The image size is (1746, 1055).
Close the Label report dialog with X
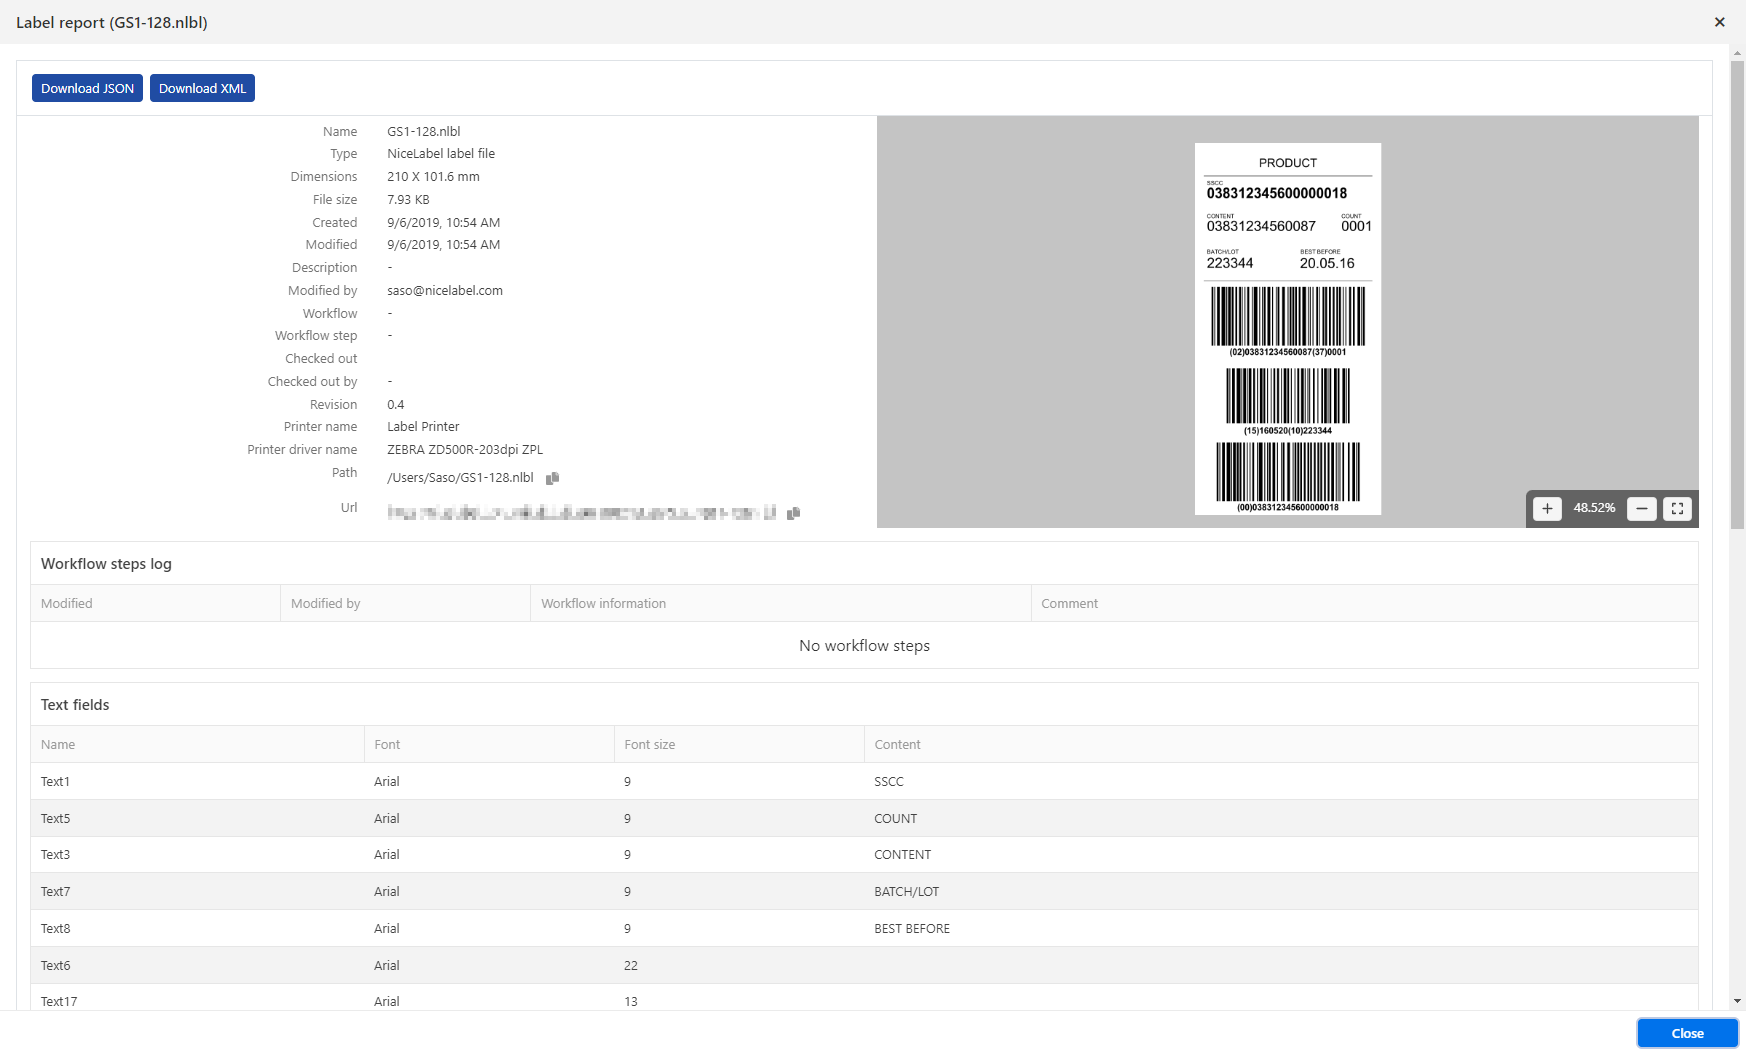1719,22
